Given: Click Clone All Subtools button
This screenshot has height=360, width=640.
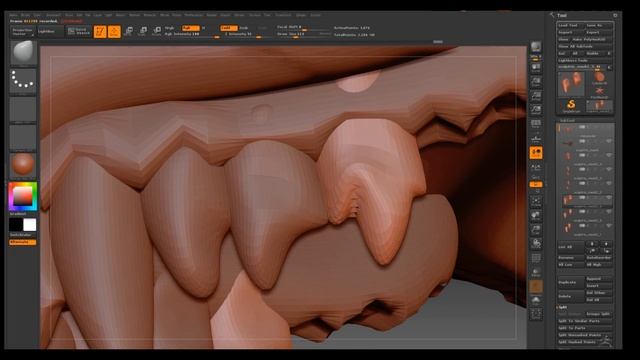Looking at the screenshot, I should [x=585, y=46].
